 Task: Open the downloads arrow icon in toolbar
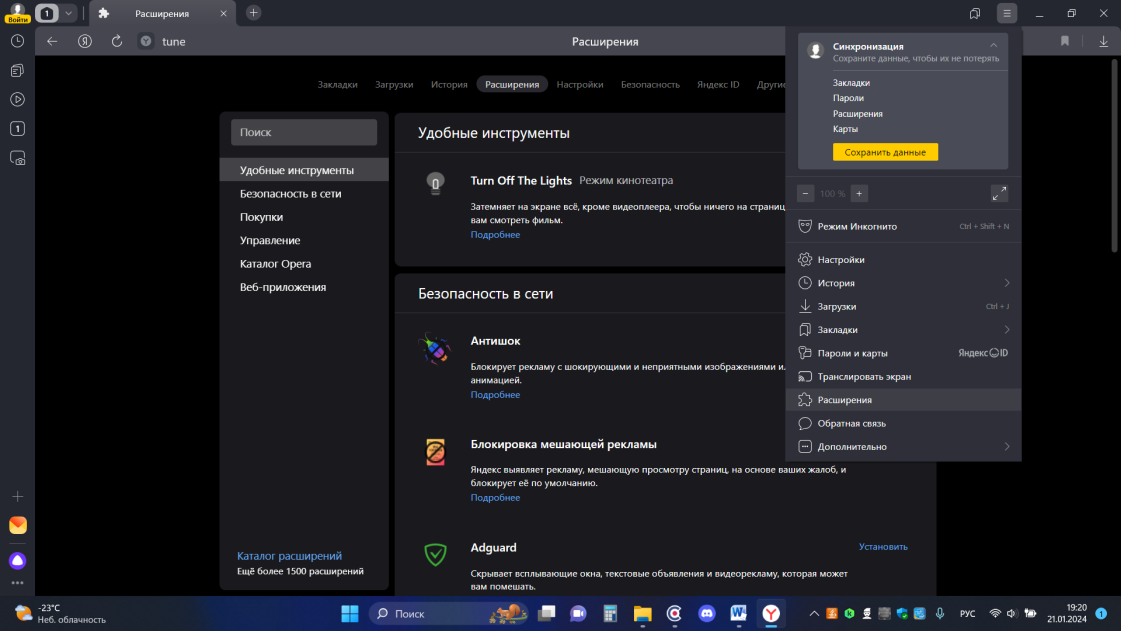point(1103,41)
